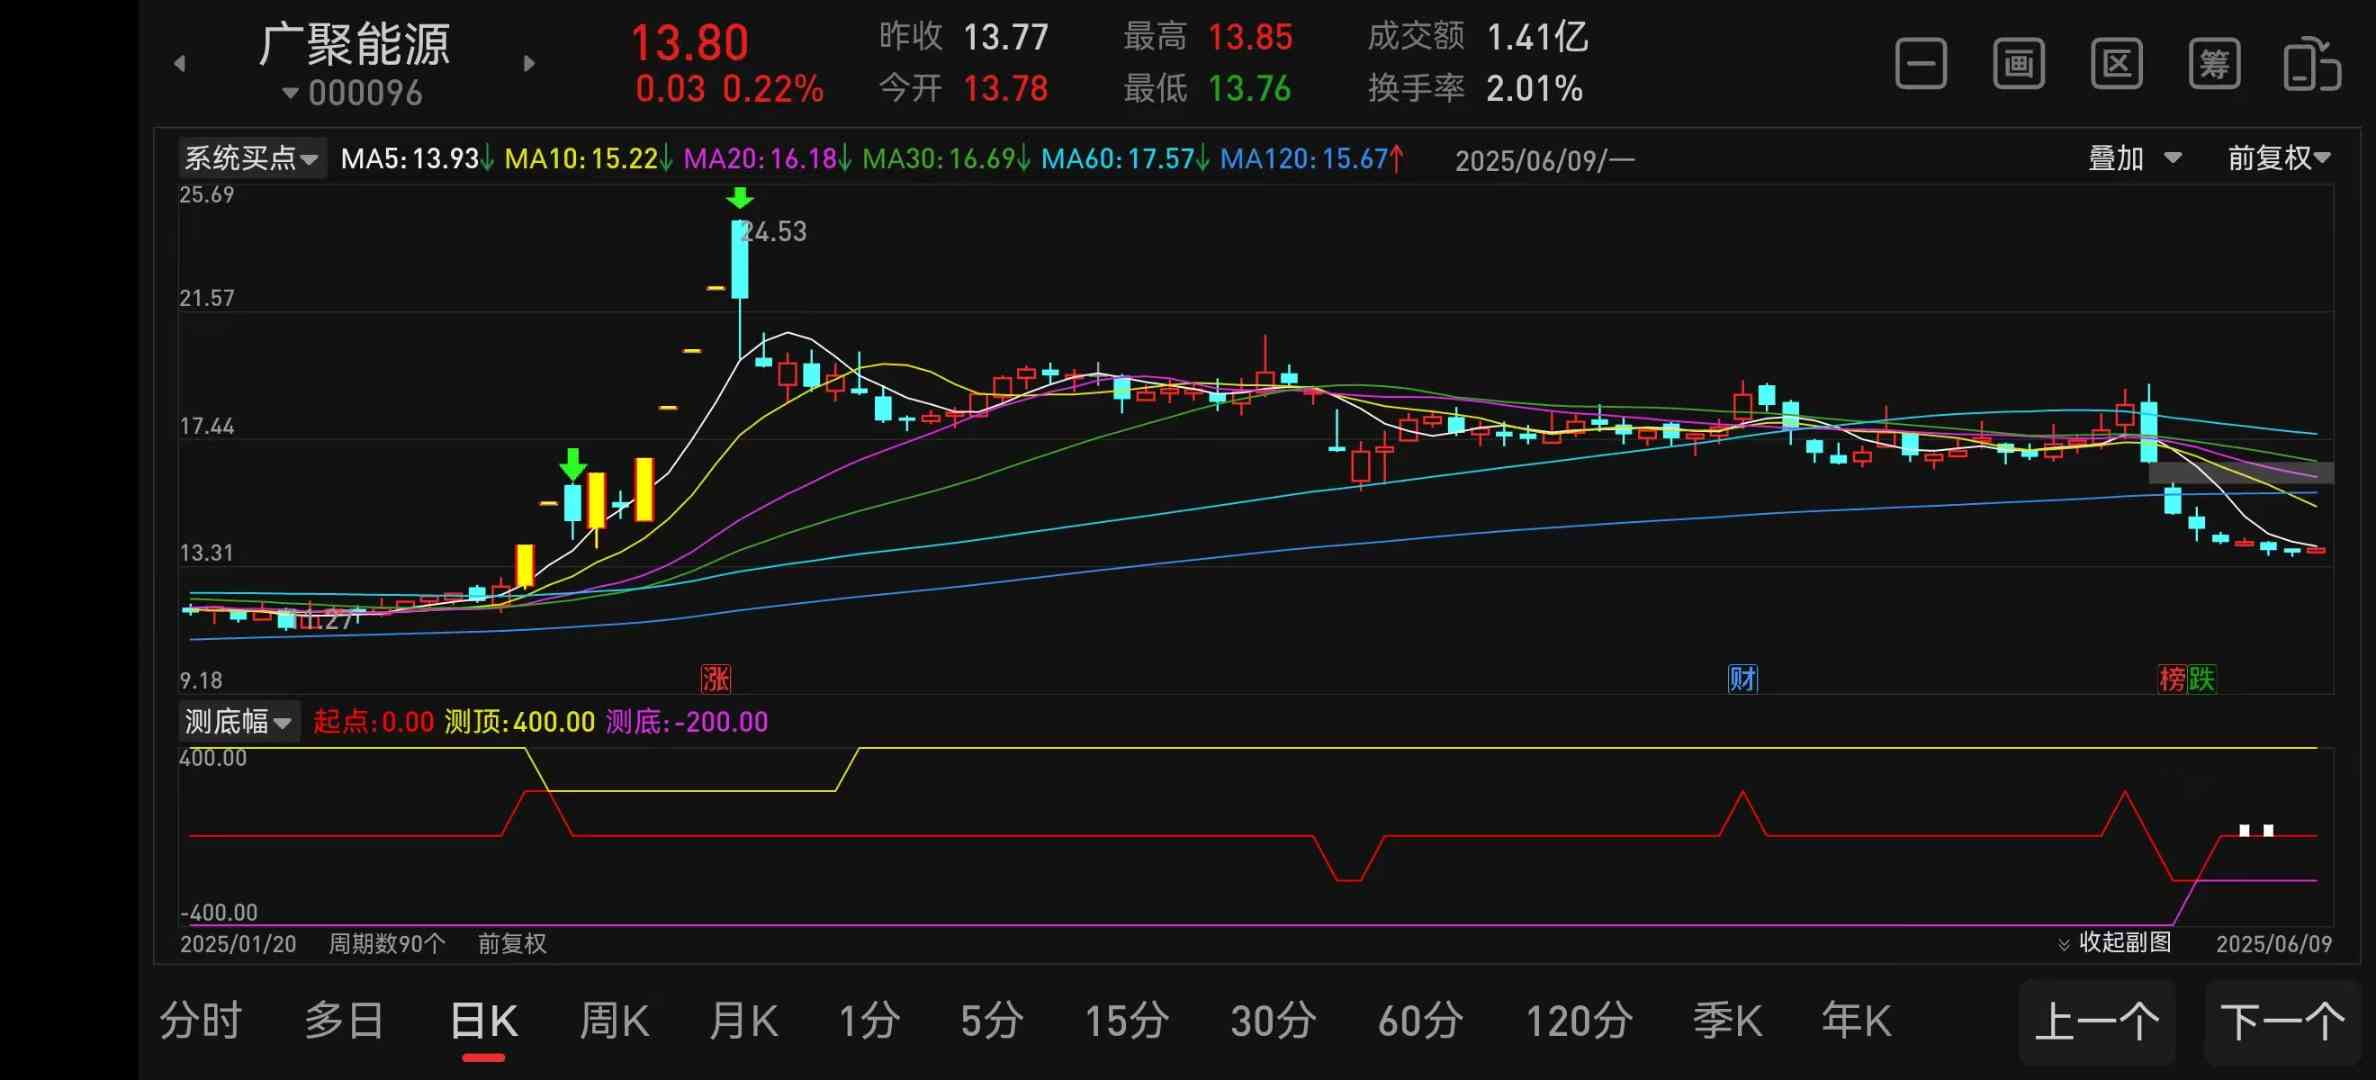Click the MA30: 16.69 label
Image resolution: width=2376 pixels, height=1080 pixels.
pos(946,158)
